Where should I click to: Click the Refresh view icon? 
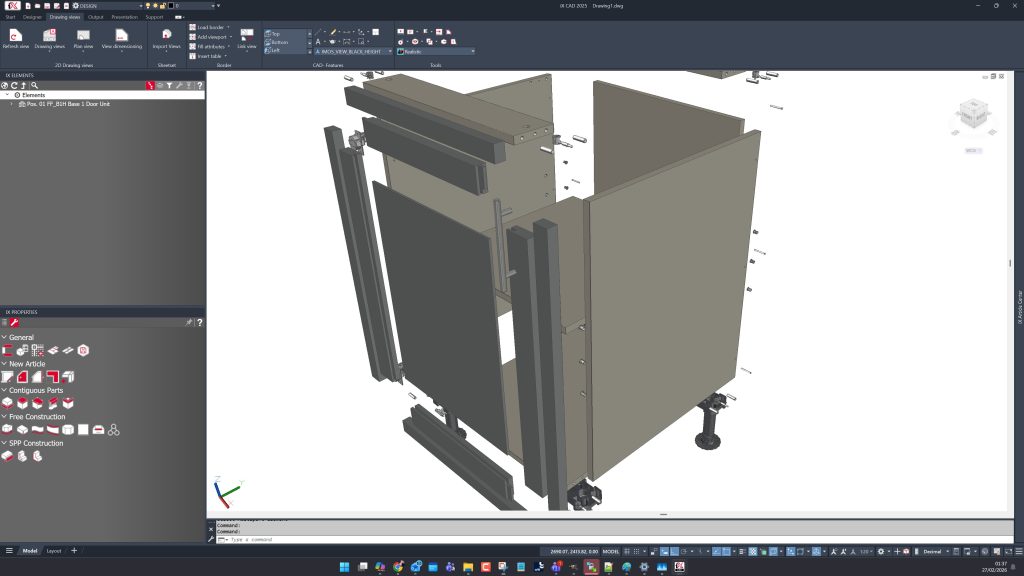(x=16, y=36)
